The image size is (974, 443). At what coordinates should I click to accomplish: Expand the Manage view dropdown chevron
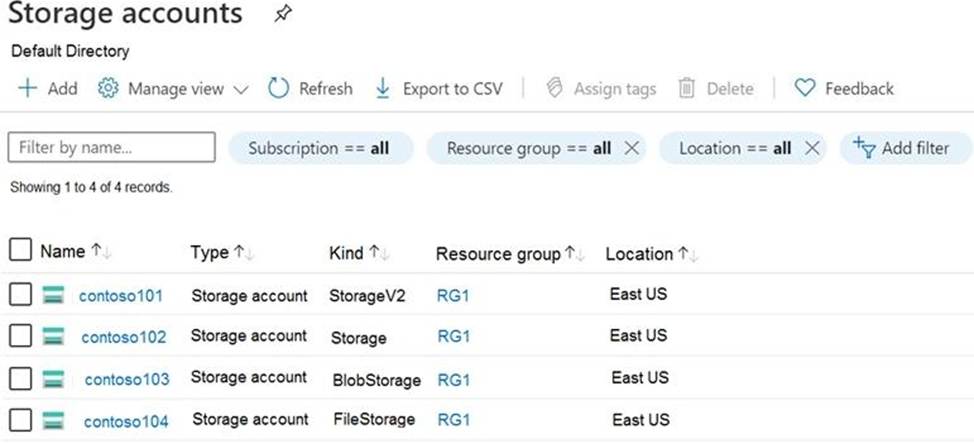(x=240, y=89)
